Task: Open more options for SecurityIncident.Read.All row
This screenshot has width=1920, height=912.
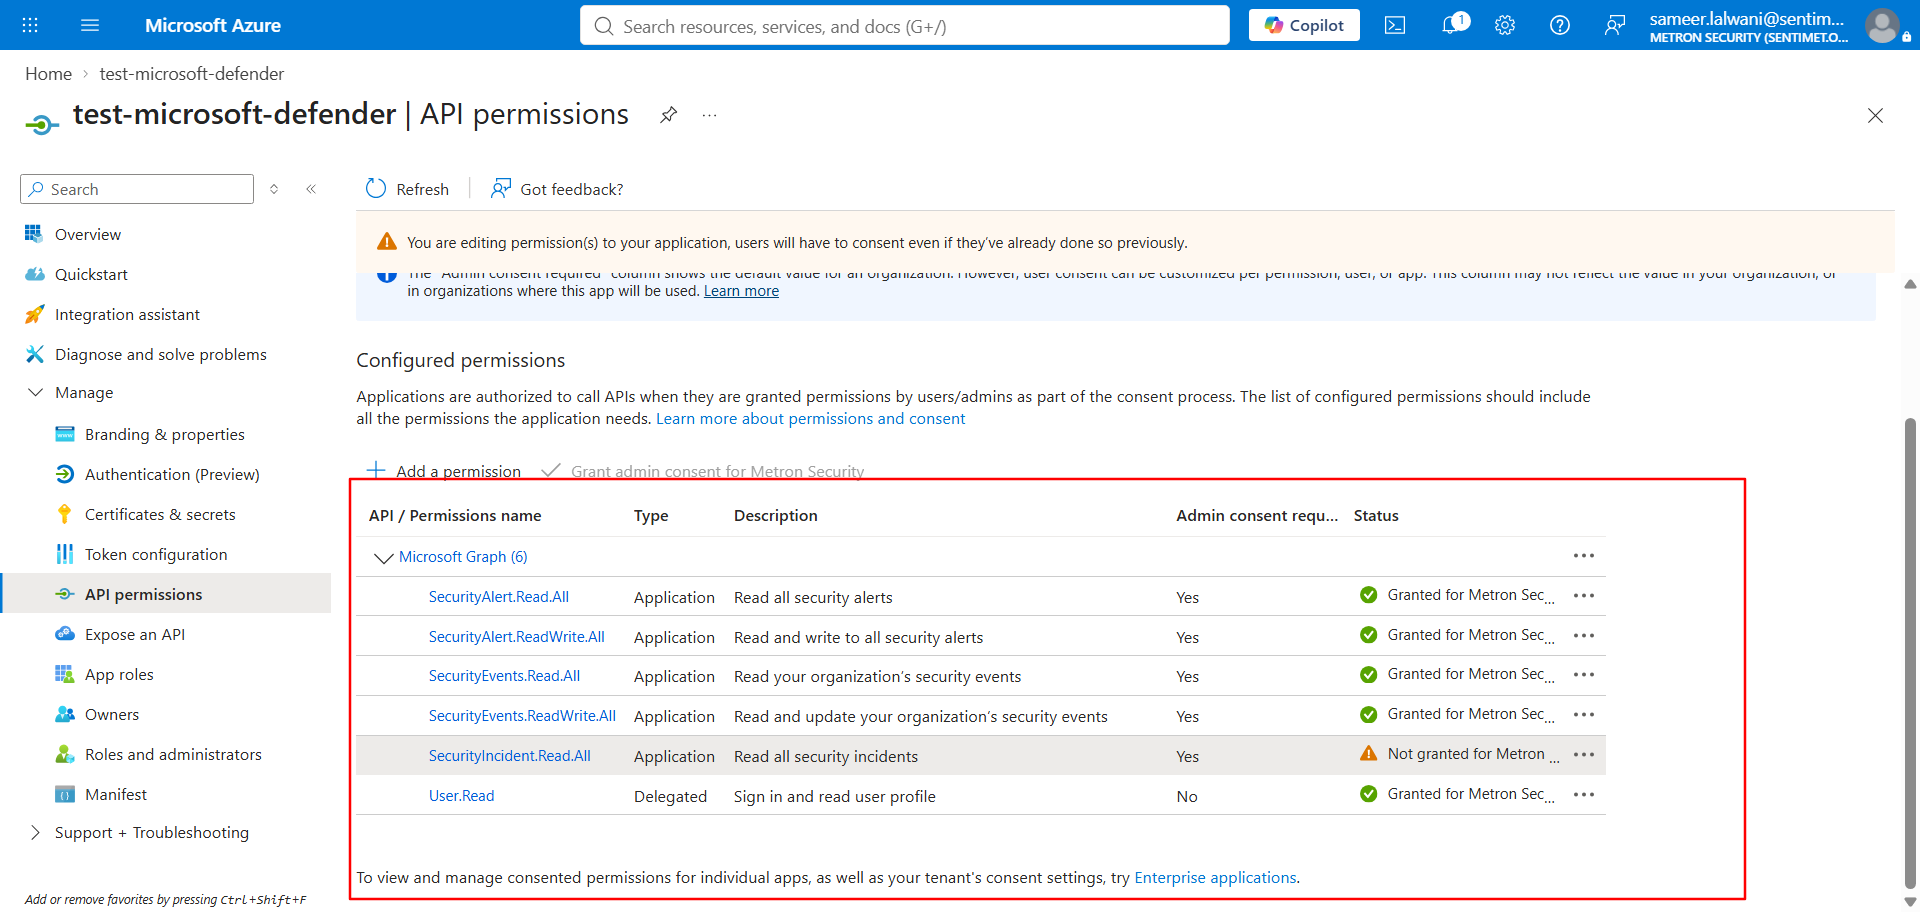Action: coord(1584,755)
